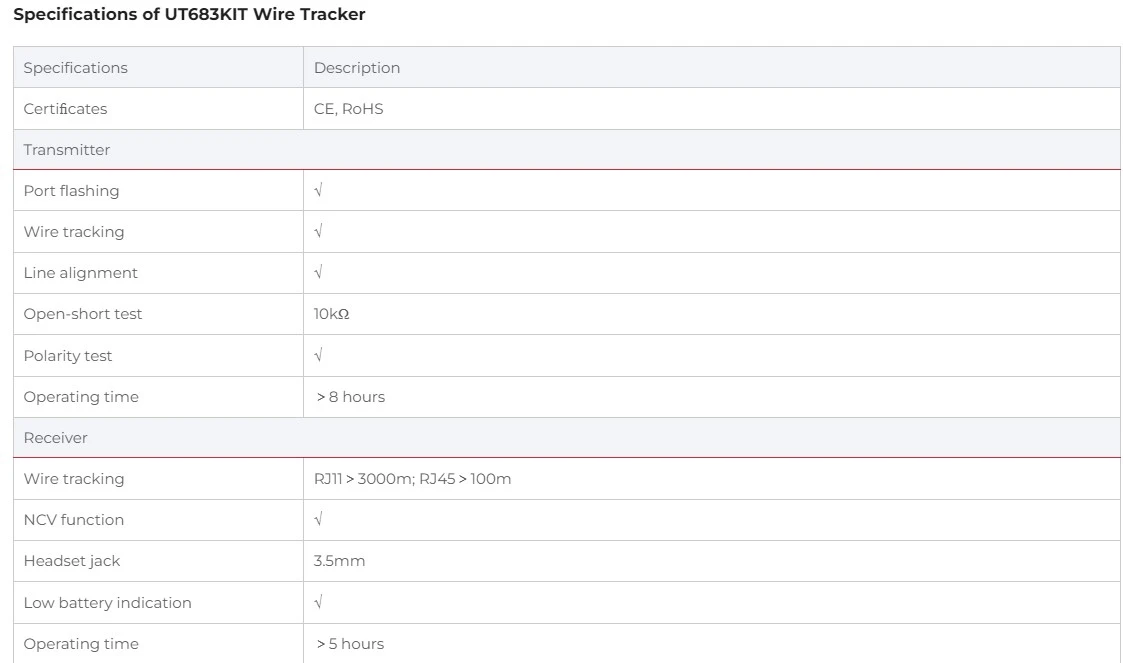The width and height of the screenshot is (1123, 663).
Task: Click the RJ11 > 3000m; RJ45 > 100m value
Action: (x=412, y=479)
